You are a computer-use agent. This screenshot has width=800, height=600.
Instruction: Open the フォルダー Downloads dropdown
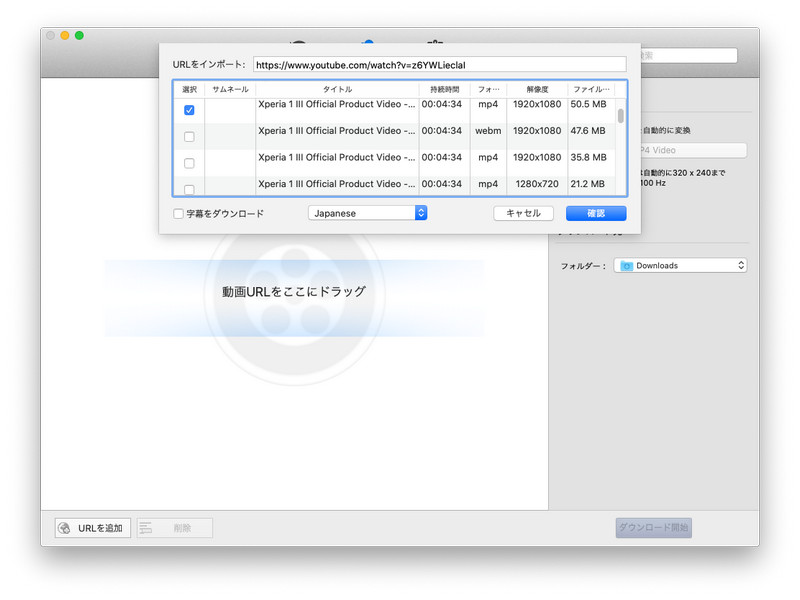tap(680, 266)
